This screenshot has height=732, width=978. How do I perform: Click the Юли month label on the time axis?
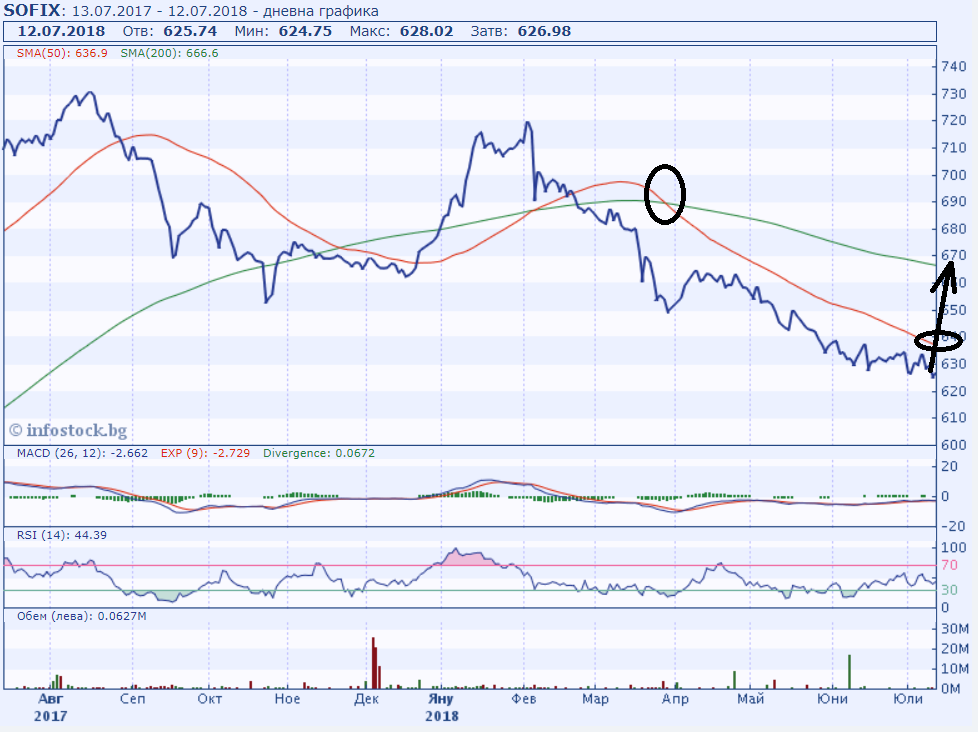pos(908,698)
